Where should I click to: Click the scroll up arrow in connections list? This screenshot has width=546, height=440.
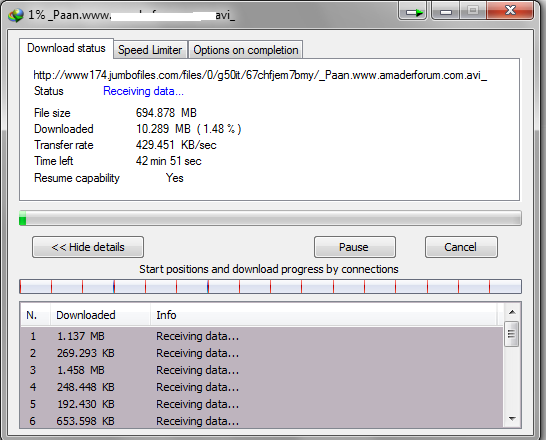[512, 312]
